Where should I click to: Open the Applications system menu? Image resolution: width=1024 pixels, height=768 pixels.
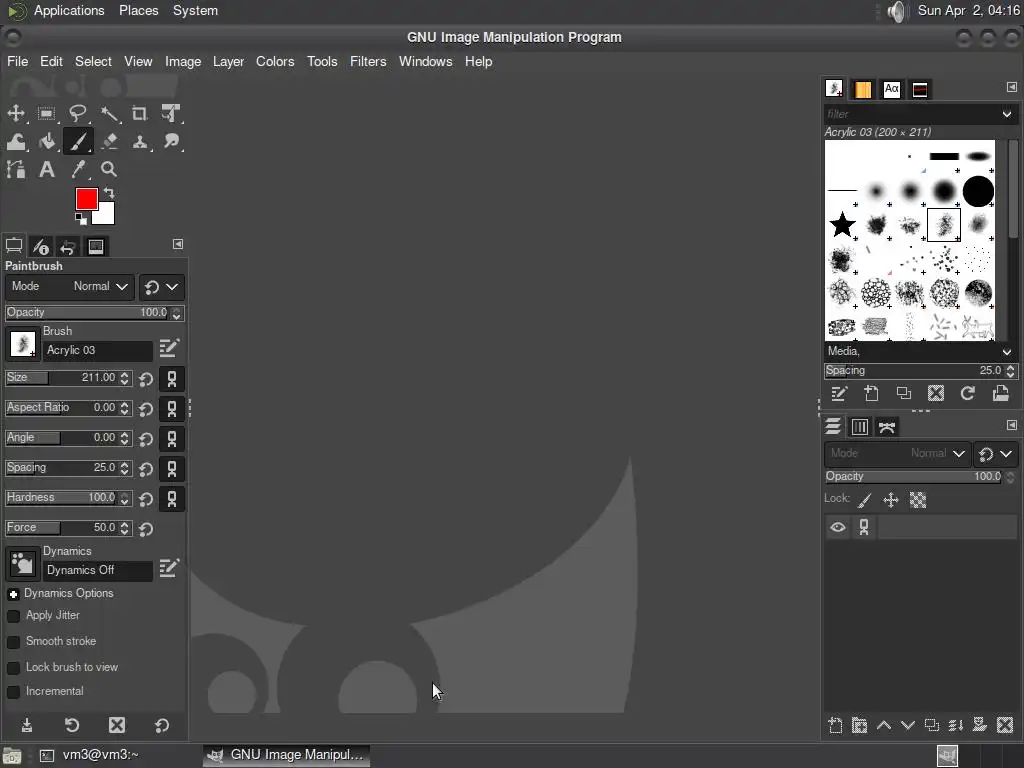69,10
